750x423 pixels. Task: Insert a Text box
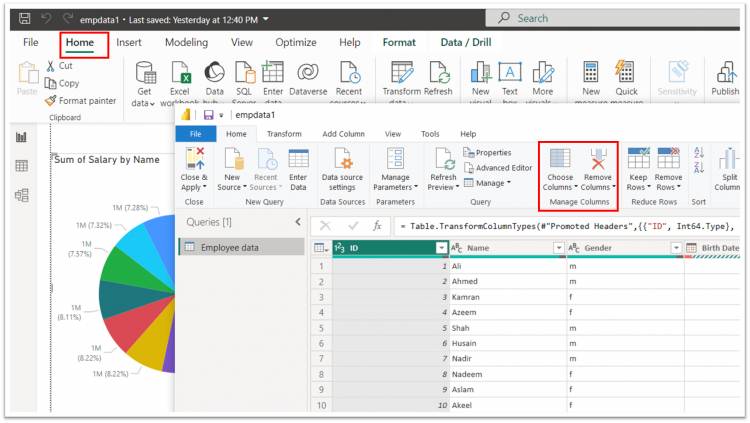[x=510, y=80]
